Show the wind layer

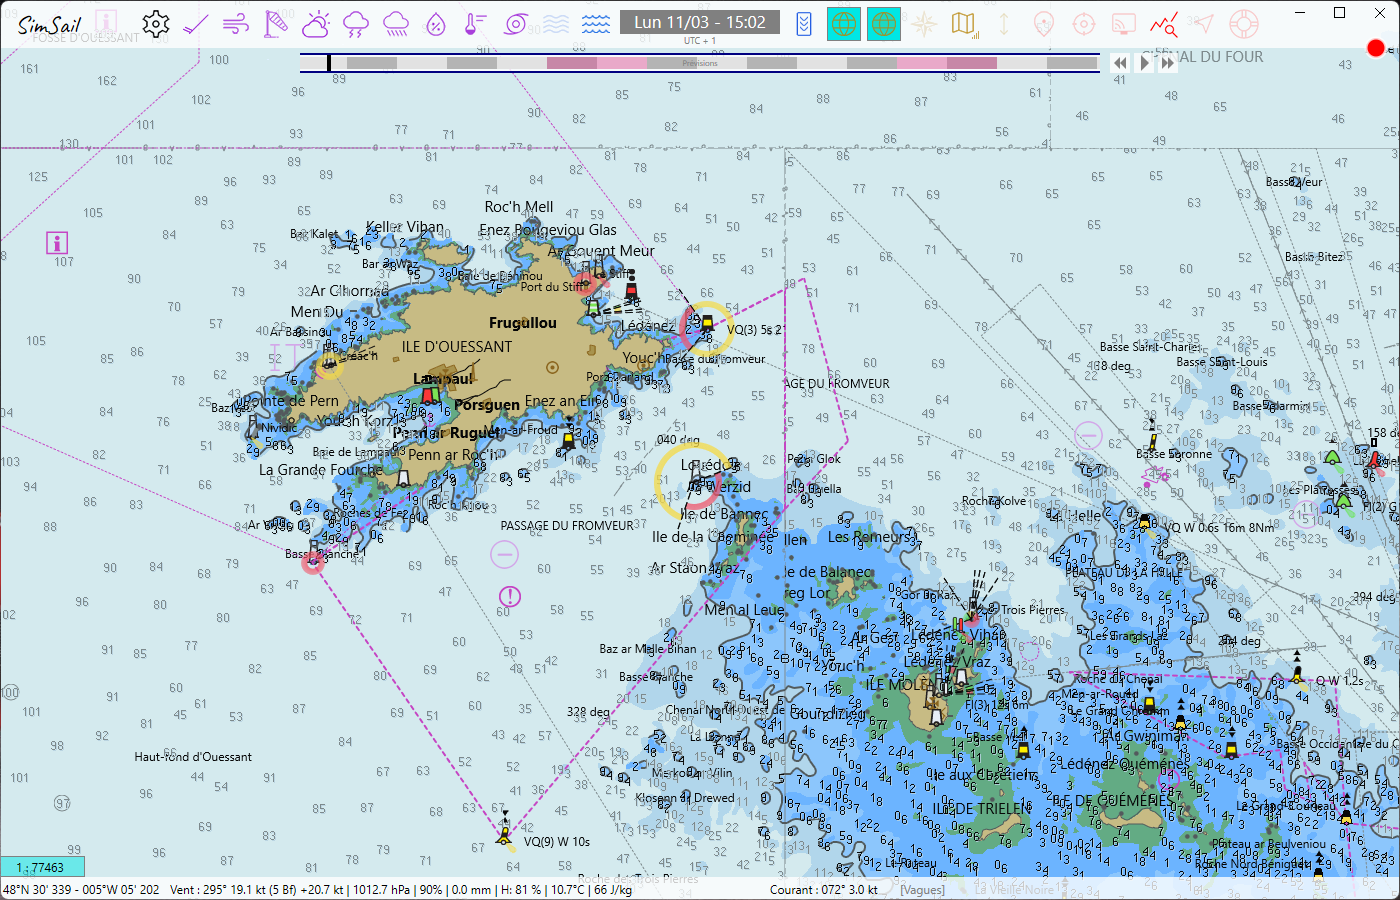point(236,24)
